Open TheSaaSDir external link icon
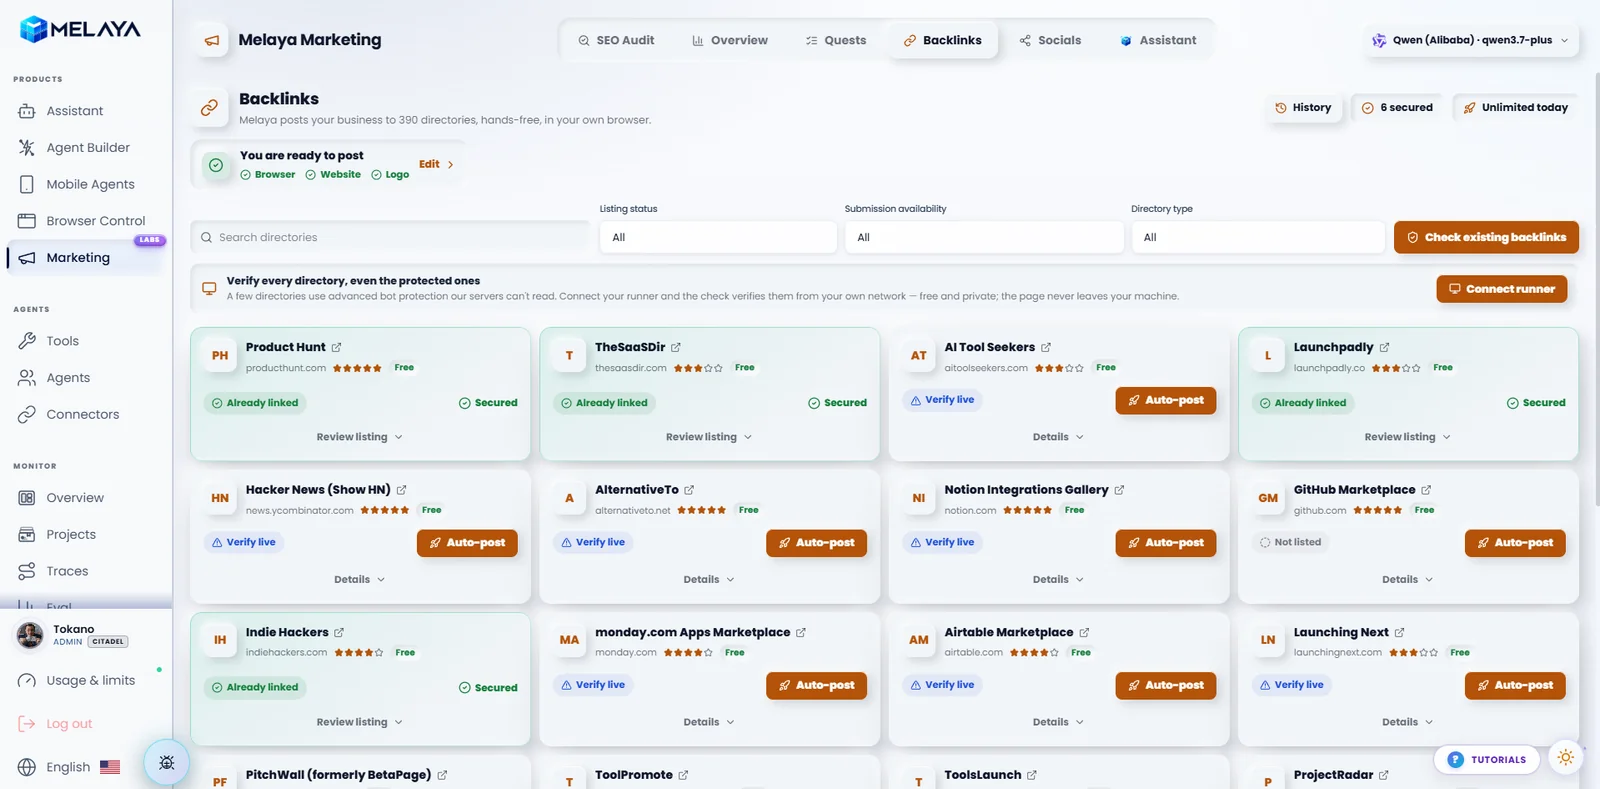The width and height of the screenshot is (1600, 789). 676,348
